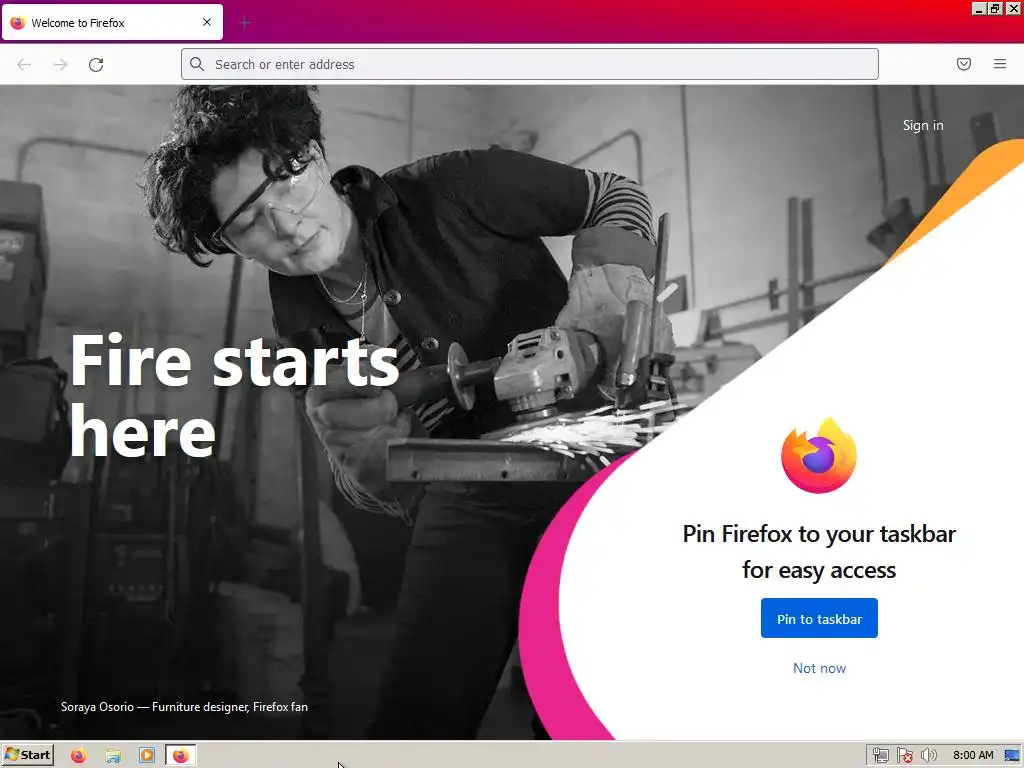Open the Windows Start menu

(27, 755)
